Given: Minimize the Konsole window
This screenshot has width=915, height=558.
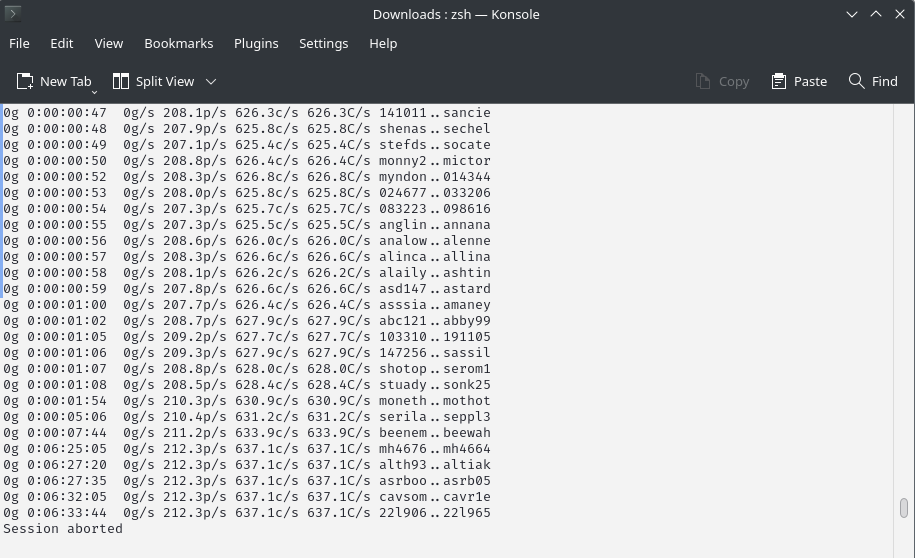Looking at the screenshot, I should coord(852,14).
